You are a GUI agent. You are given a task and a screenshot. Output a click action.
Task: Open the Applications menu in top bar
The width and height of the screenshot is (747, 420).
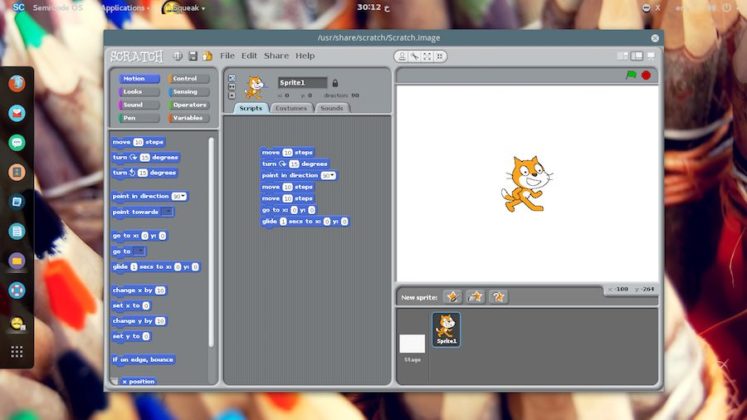coord(125,8)
